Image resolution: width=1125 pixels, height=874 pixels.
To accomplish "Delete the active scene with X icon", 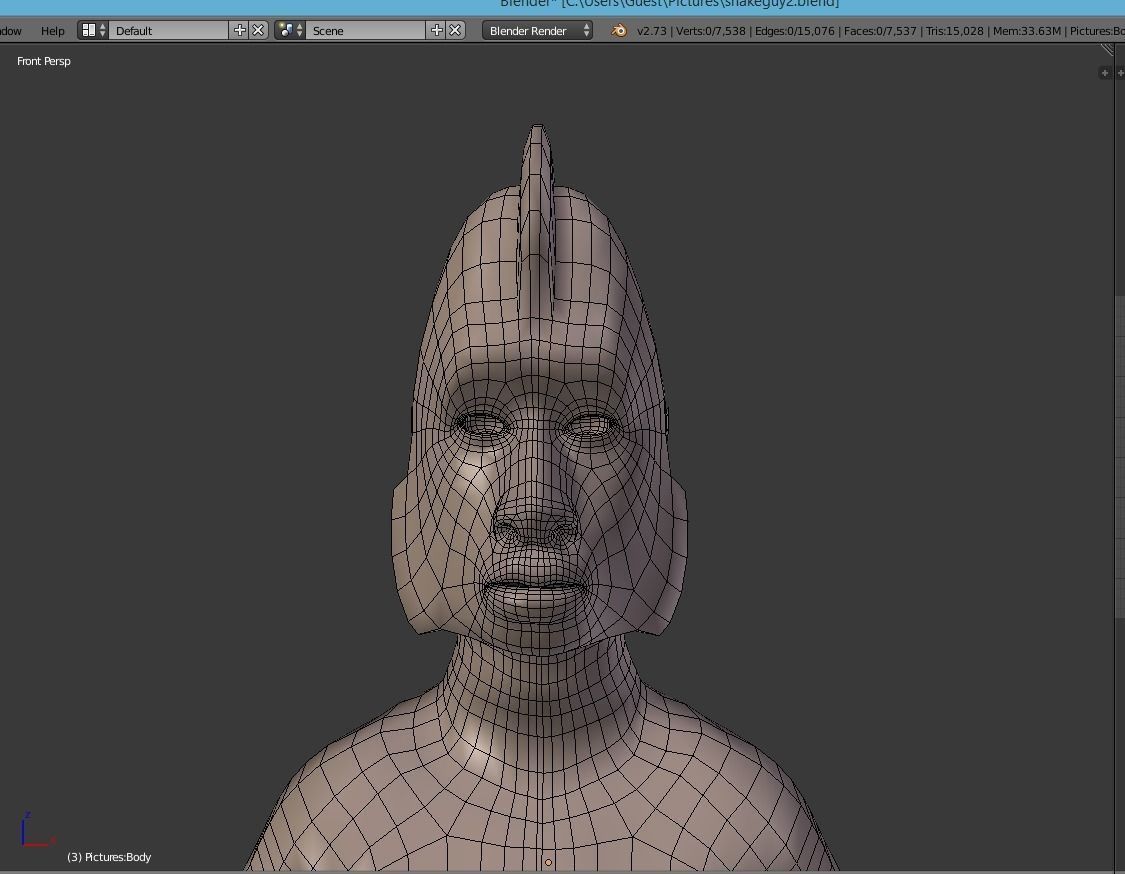I will click(455, 30).
